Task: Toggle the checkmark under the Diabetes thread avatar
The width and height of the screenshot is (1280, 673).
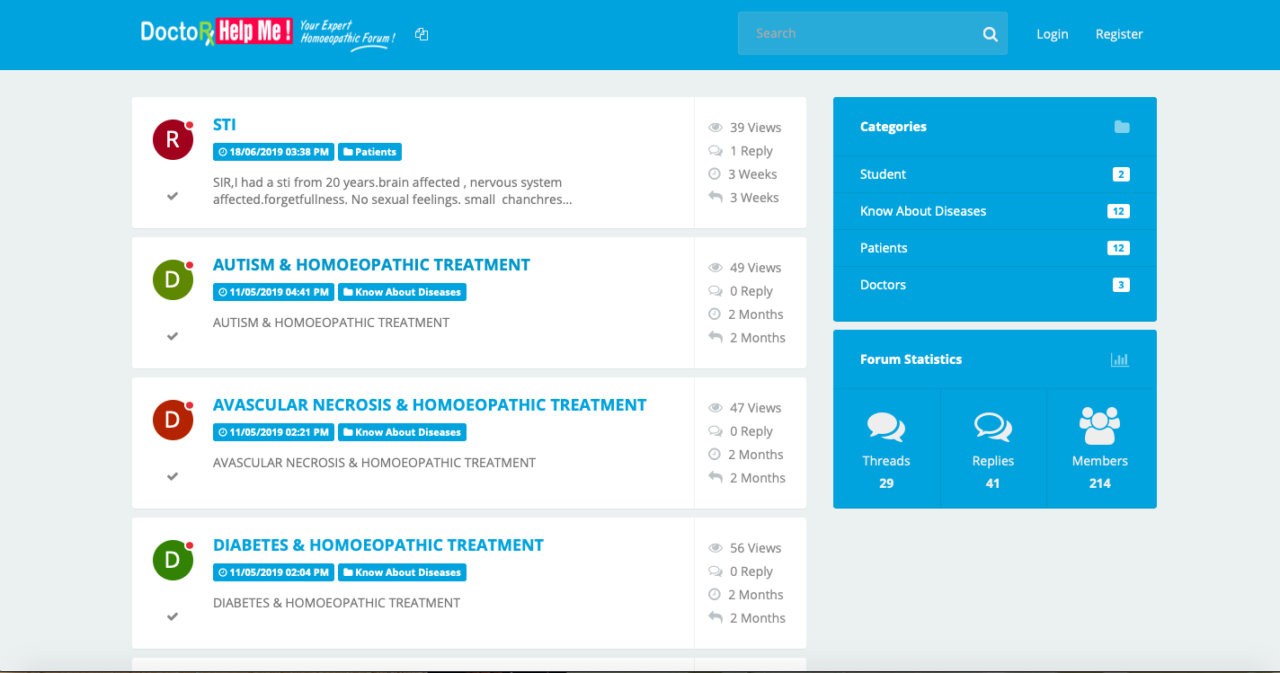Action: tap(172, 616)
